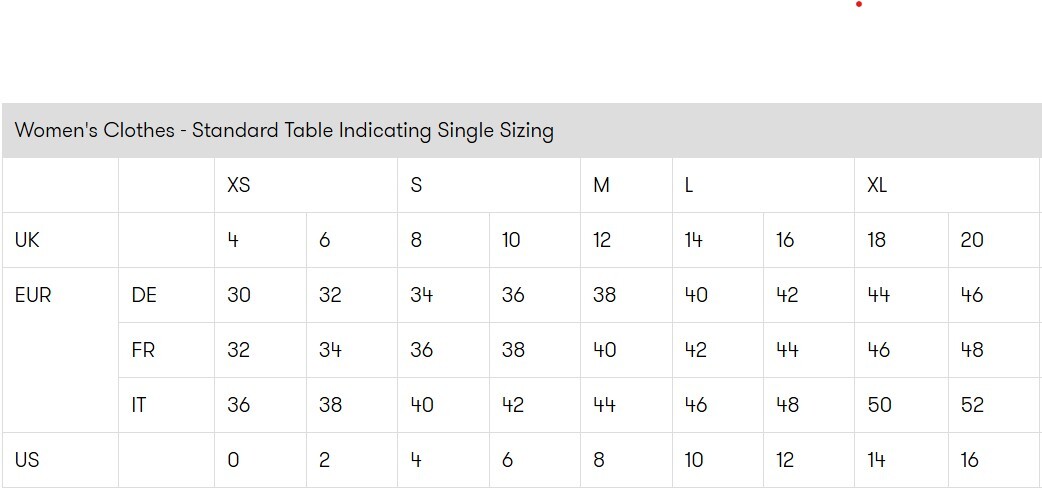
Task: Click the DE country sub-label
Action: click(x=144, y=295)
